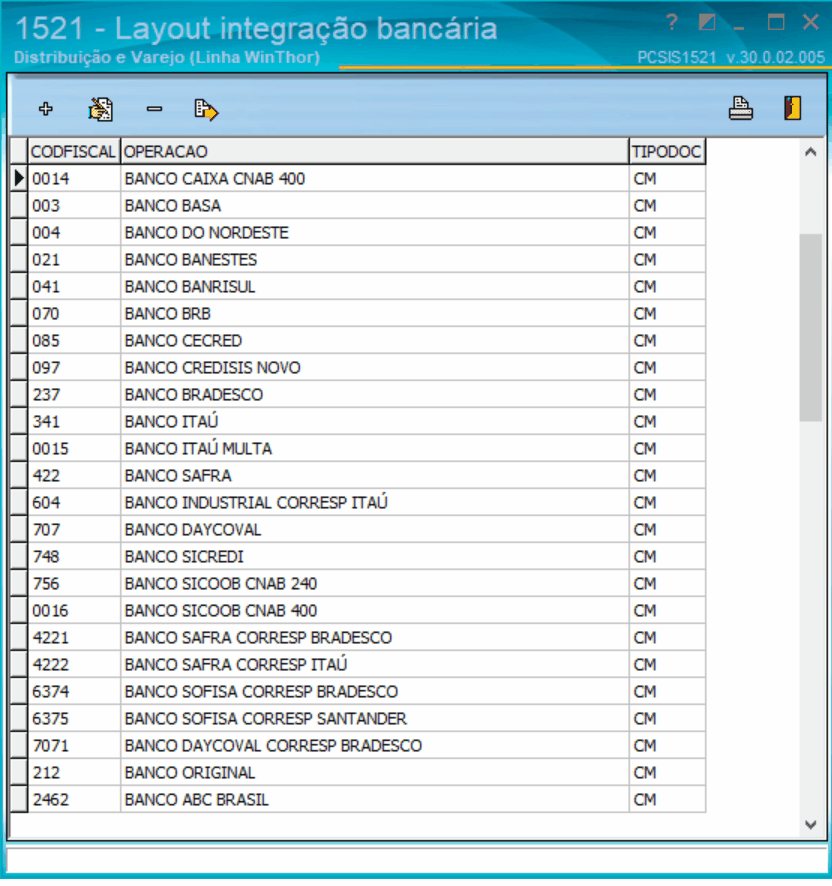
Task: Click the code cell 0014
Action: pos(74,179)
